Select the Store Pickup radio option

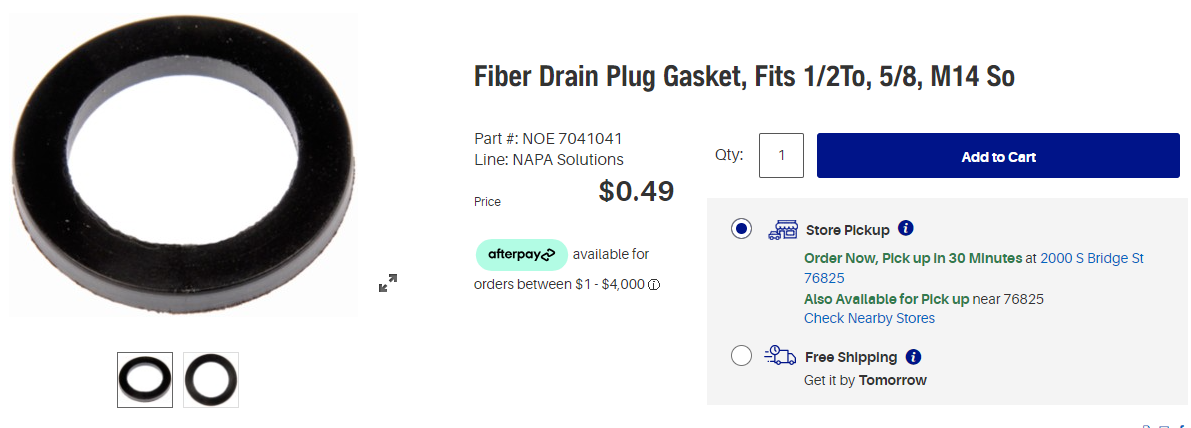pyautogui.click(x=741, y=229)
